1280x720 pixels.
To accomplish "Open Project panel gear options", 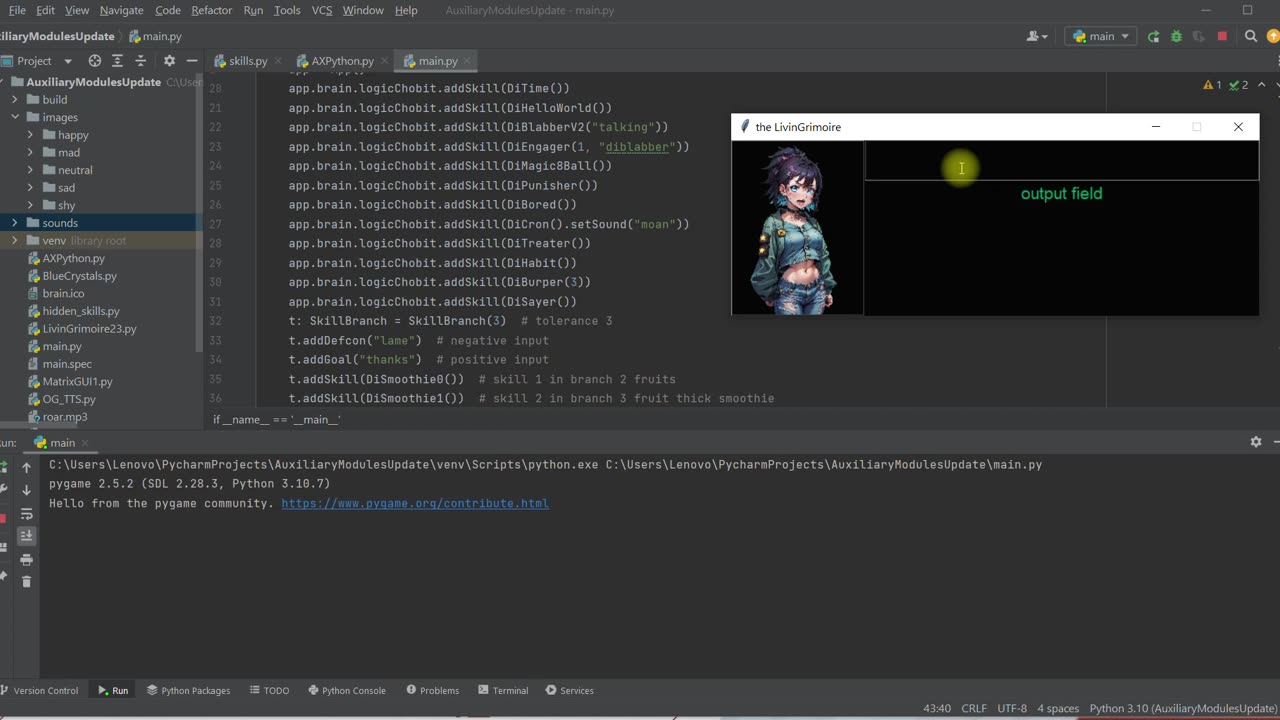I will [169, 61].
